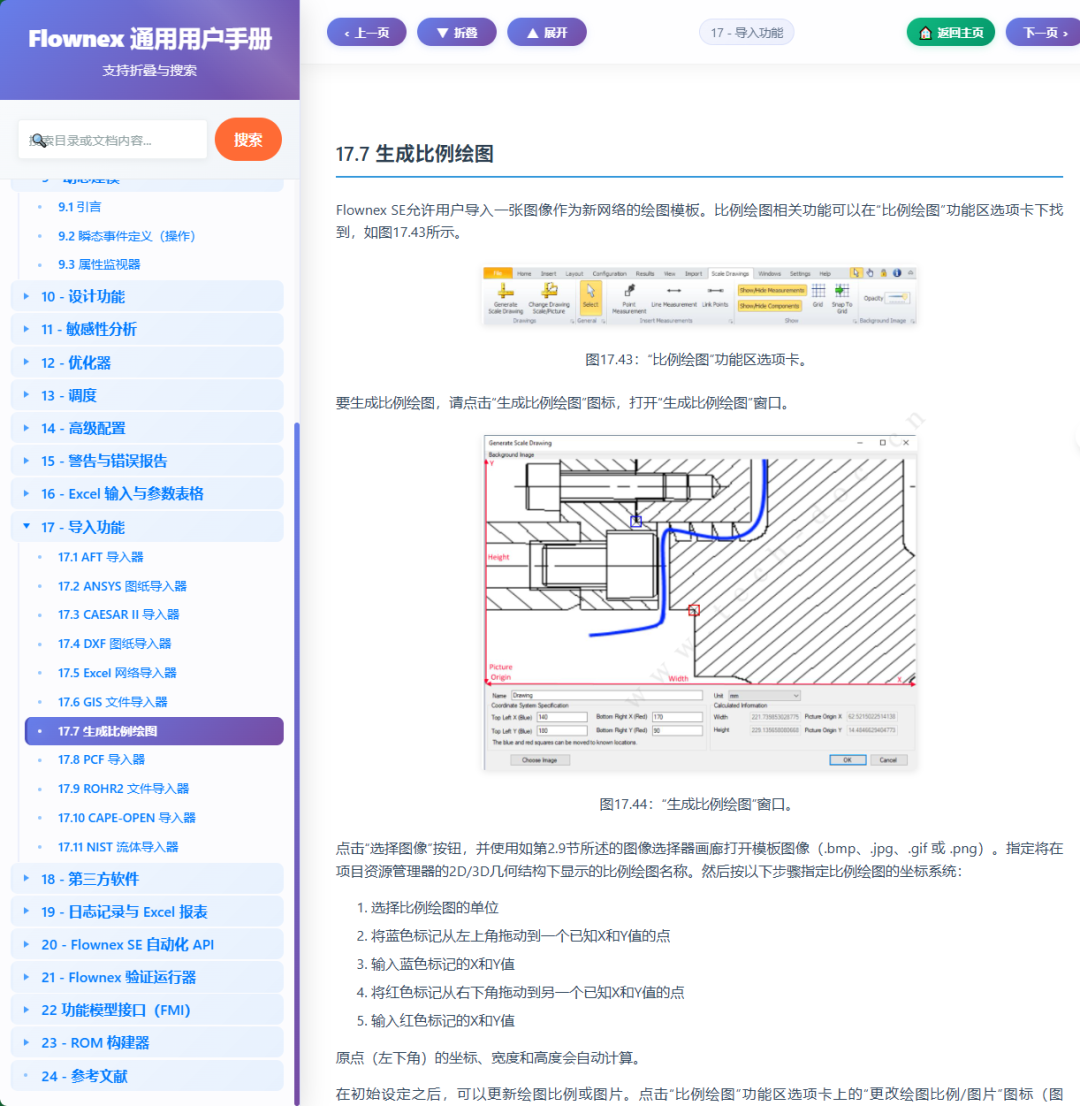
Task: Click the 返回主页 home button
Action: pos(950,32)
